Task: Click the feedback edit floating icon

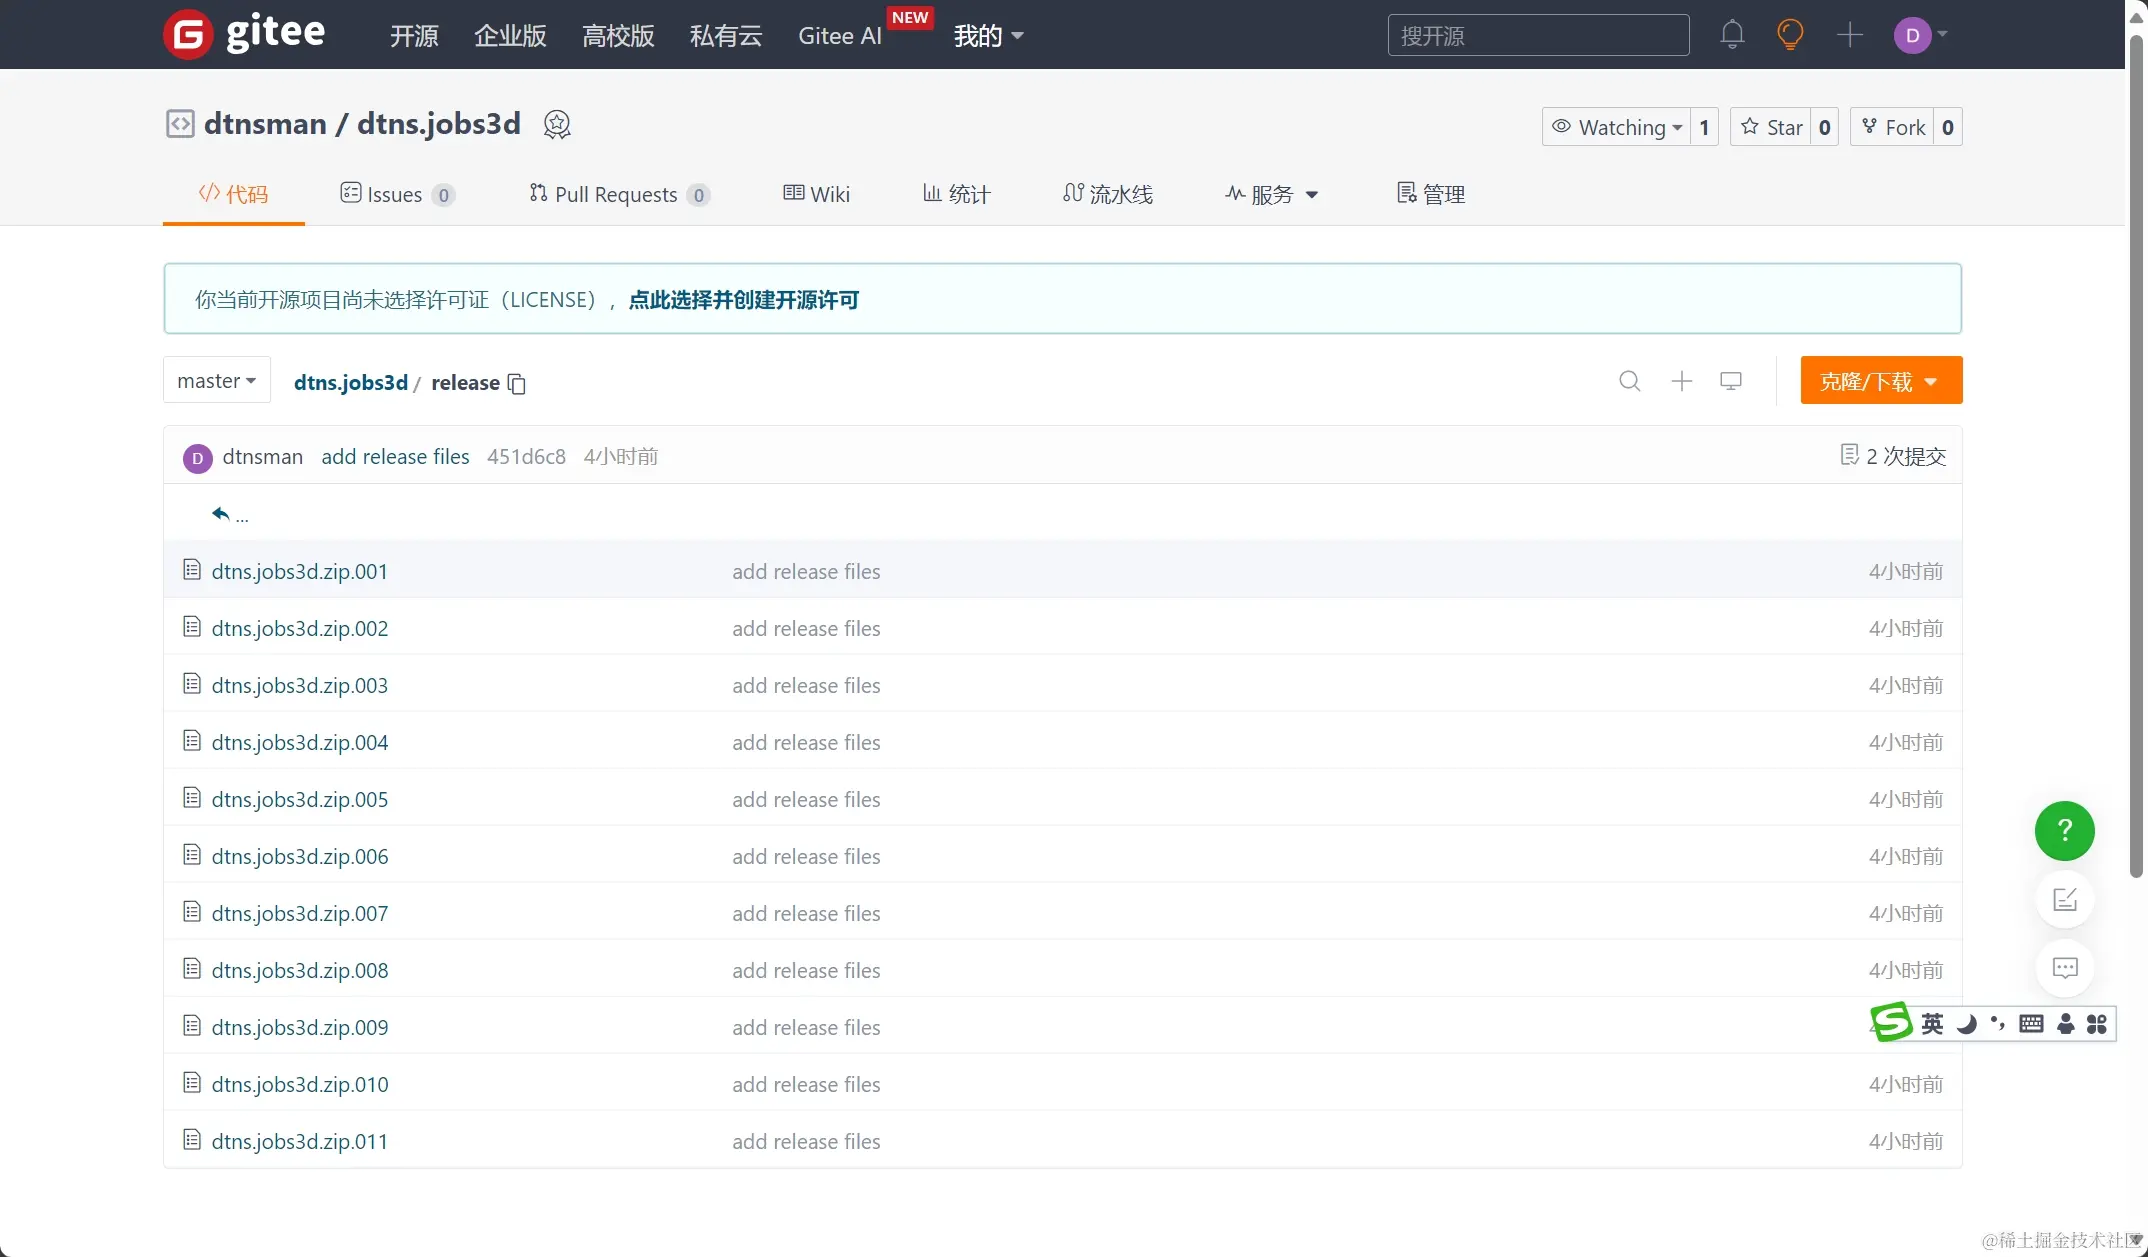Action: 2064,899
